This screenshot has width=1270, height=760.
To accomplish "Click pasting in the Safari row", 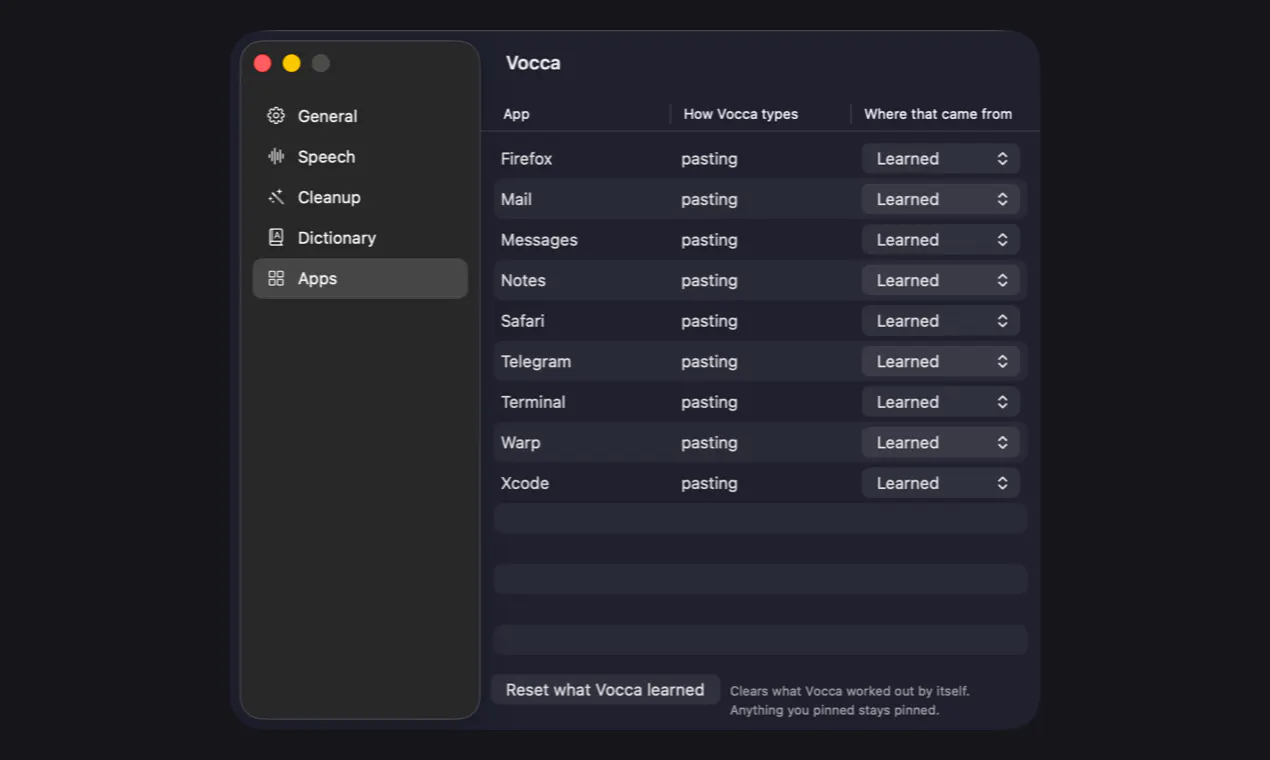I will click(709, 321).
